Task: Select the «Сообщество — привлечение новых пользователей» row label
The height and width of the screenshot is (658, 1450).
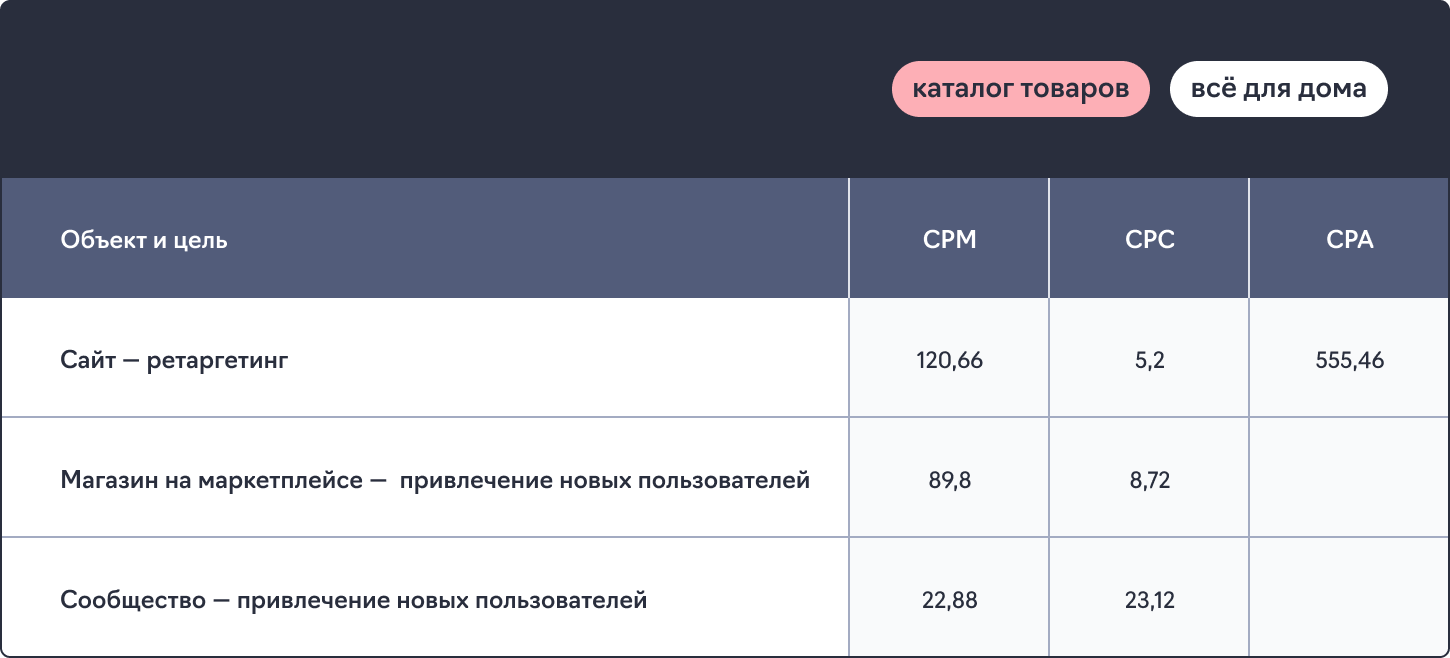Action: [353, 600]
